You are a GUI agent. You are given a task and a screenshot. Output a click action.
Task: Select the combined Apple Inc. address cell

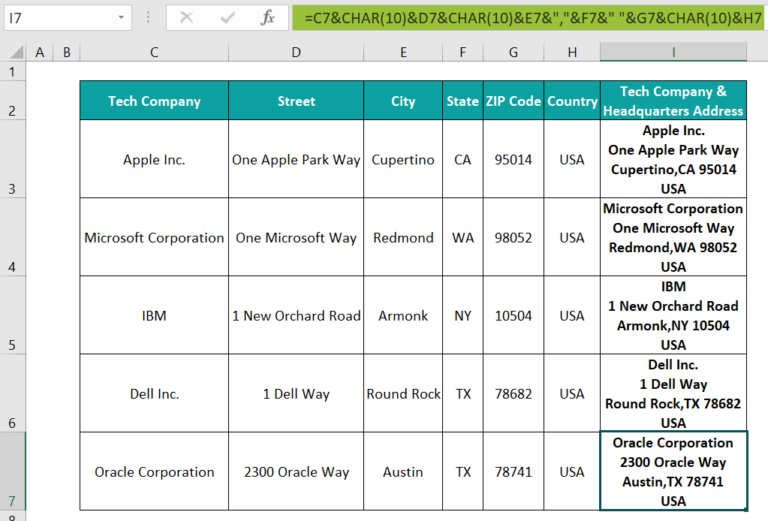673,159
